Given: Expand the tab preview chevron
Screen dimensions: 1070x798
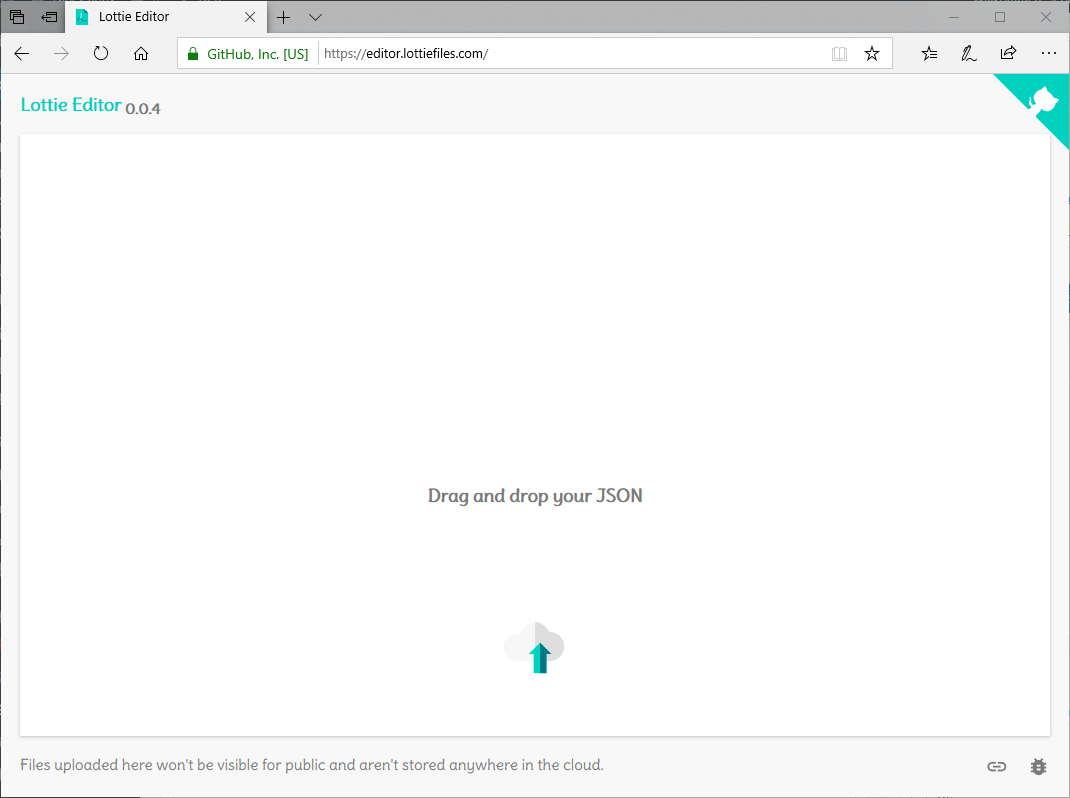Looking at the screenshot, I should (x=315, y=17).
